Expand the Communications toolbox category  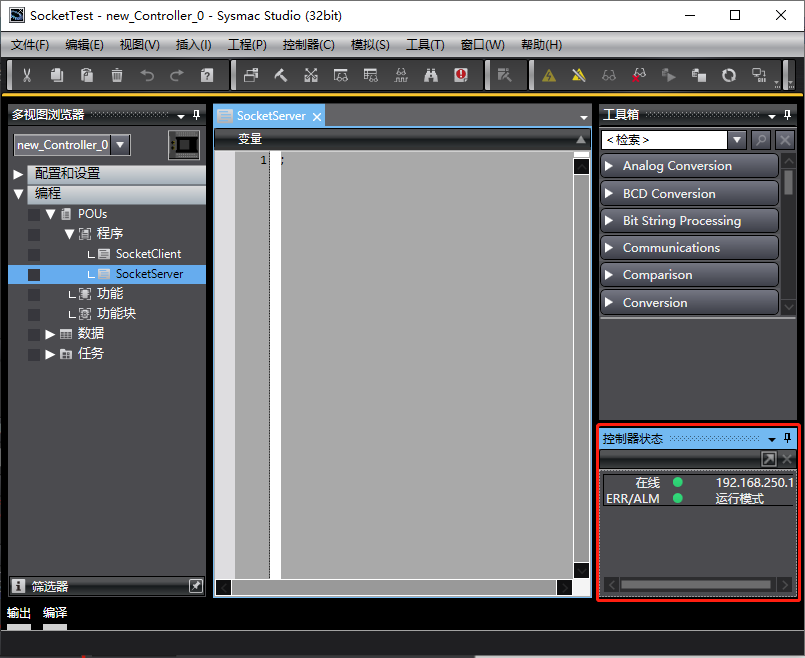coord(689,248)
